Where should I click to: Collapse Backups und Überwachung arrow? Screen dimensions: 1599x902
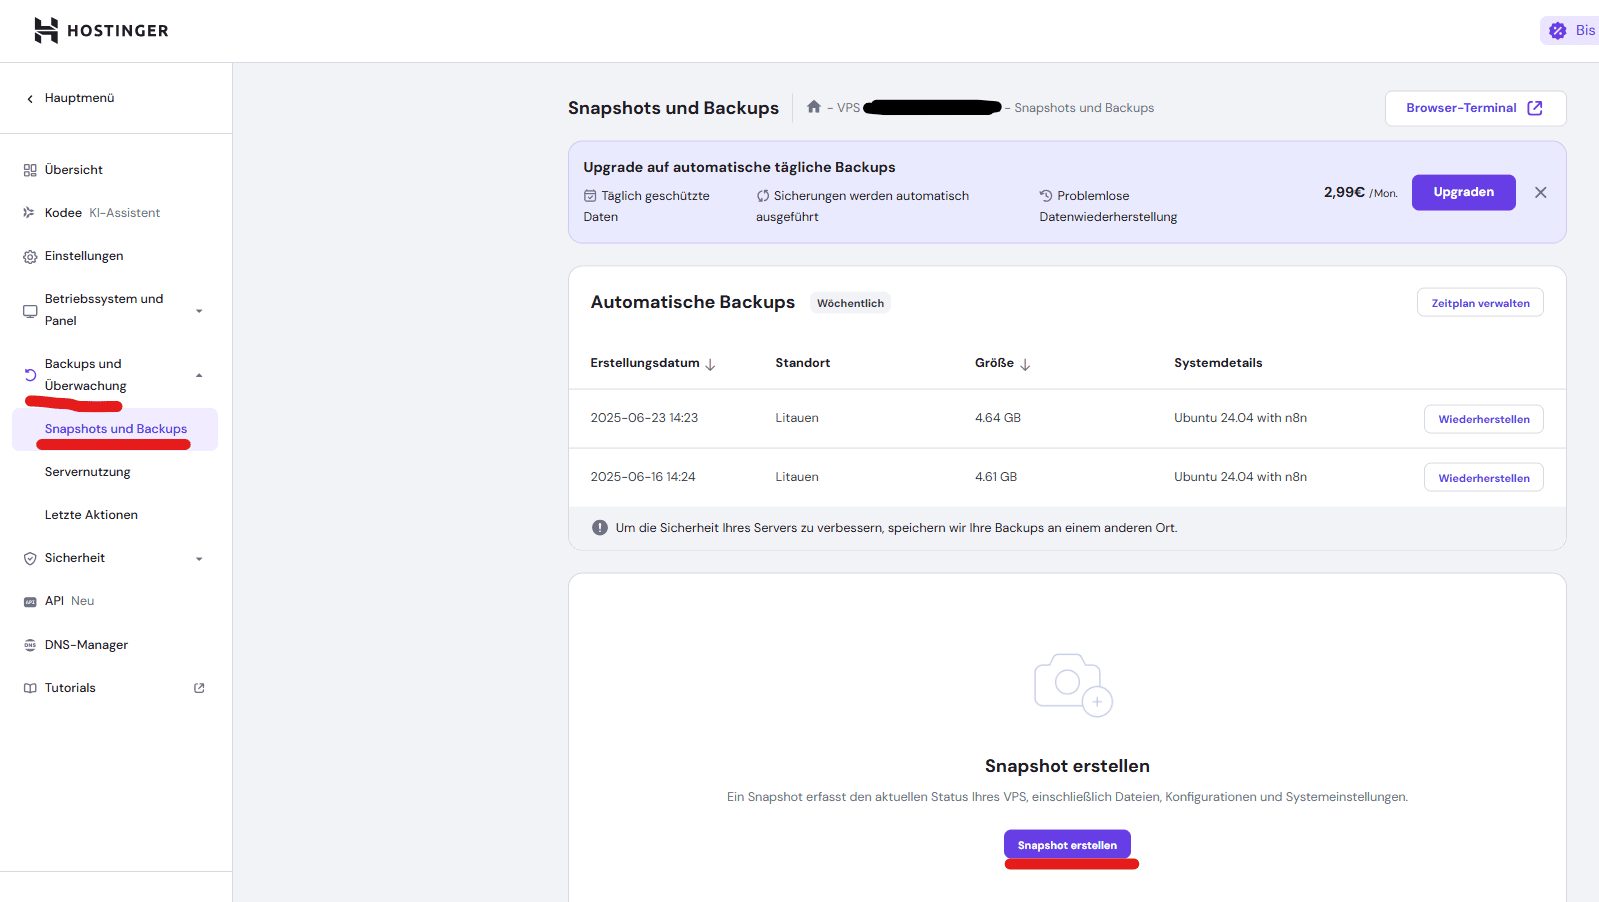tap(199, 375)
